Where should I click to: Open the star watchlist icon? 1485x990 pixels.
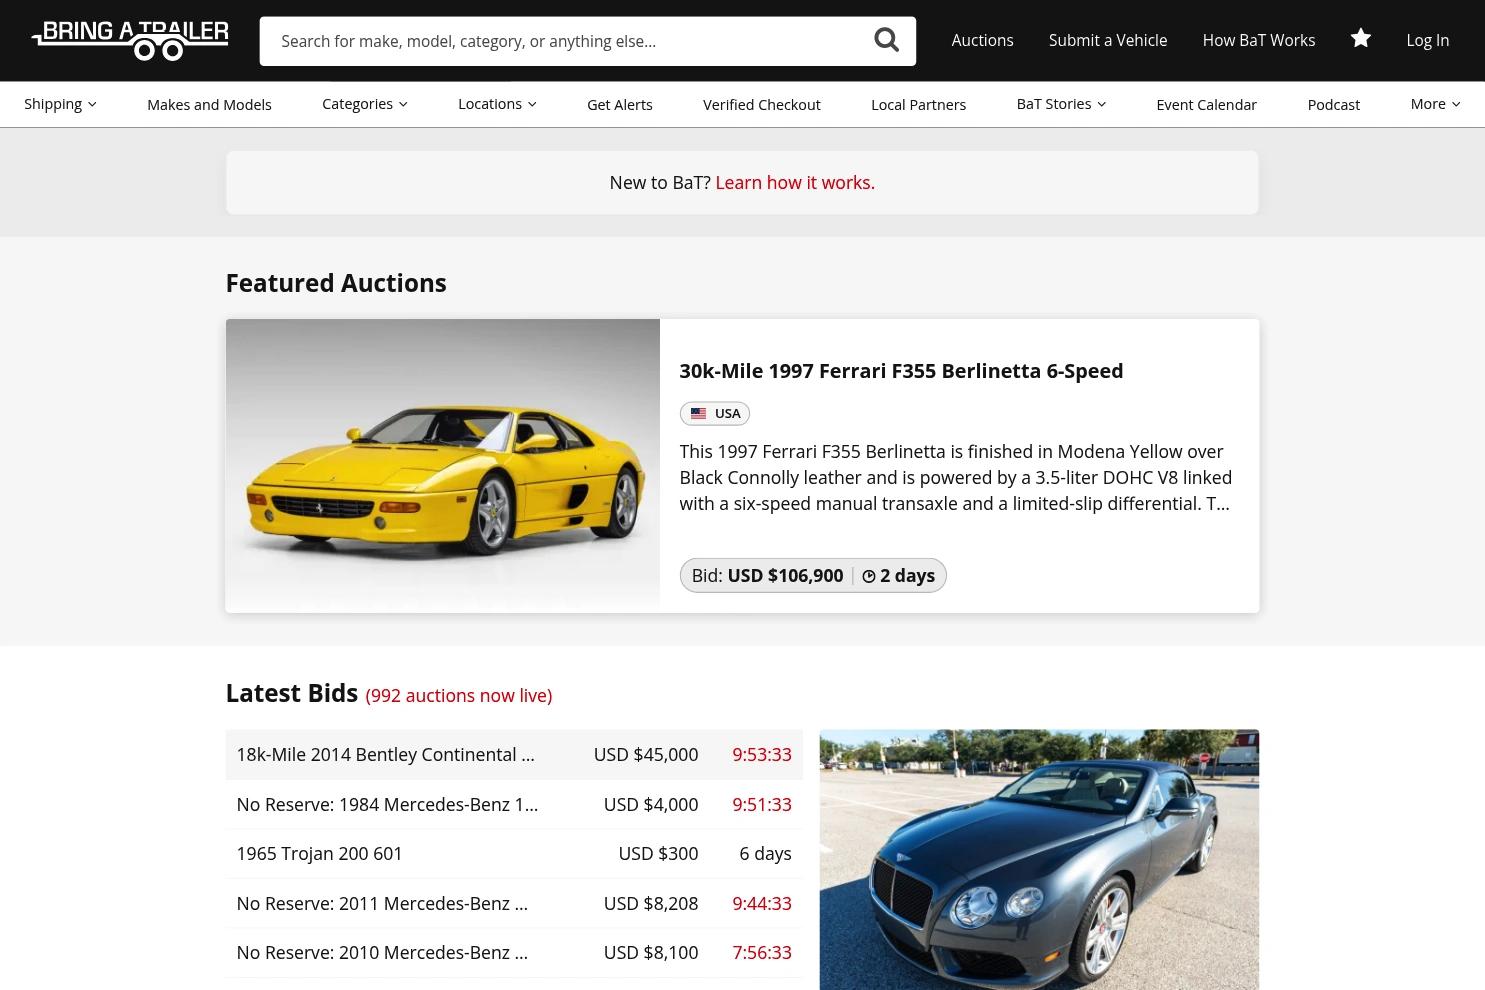pyautogui.click(x=1360, y=39)
